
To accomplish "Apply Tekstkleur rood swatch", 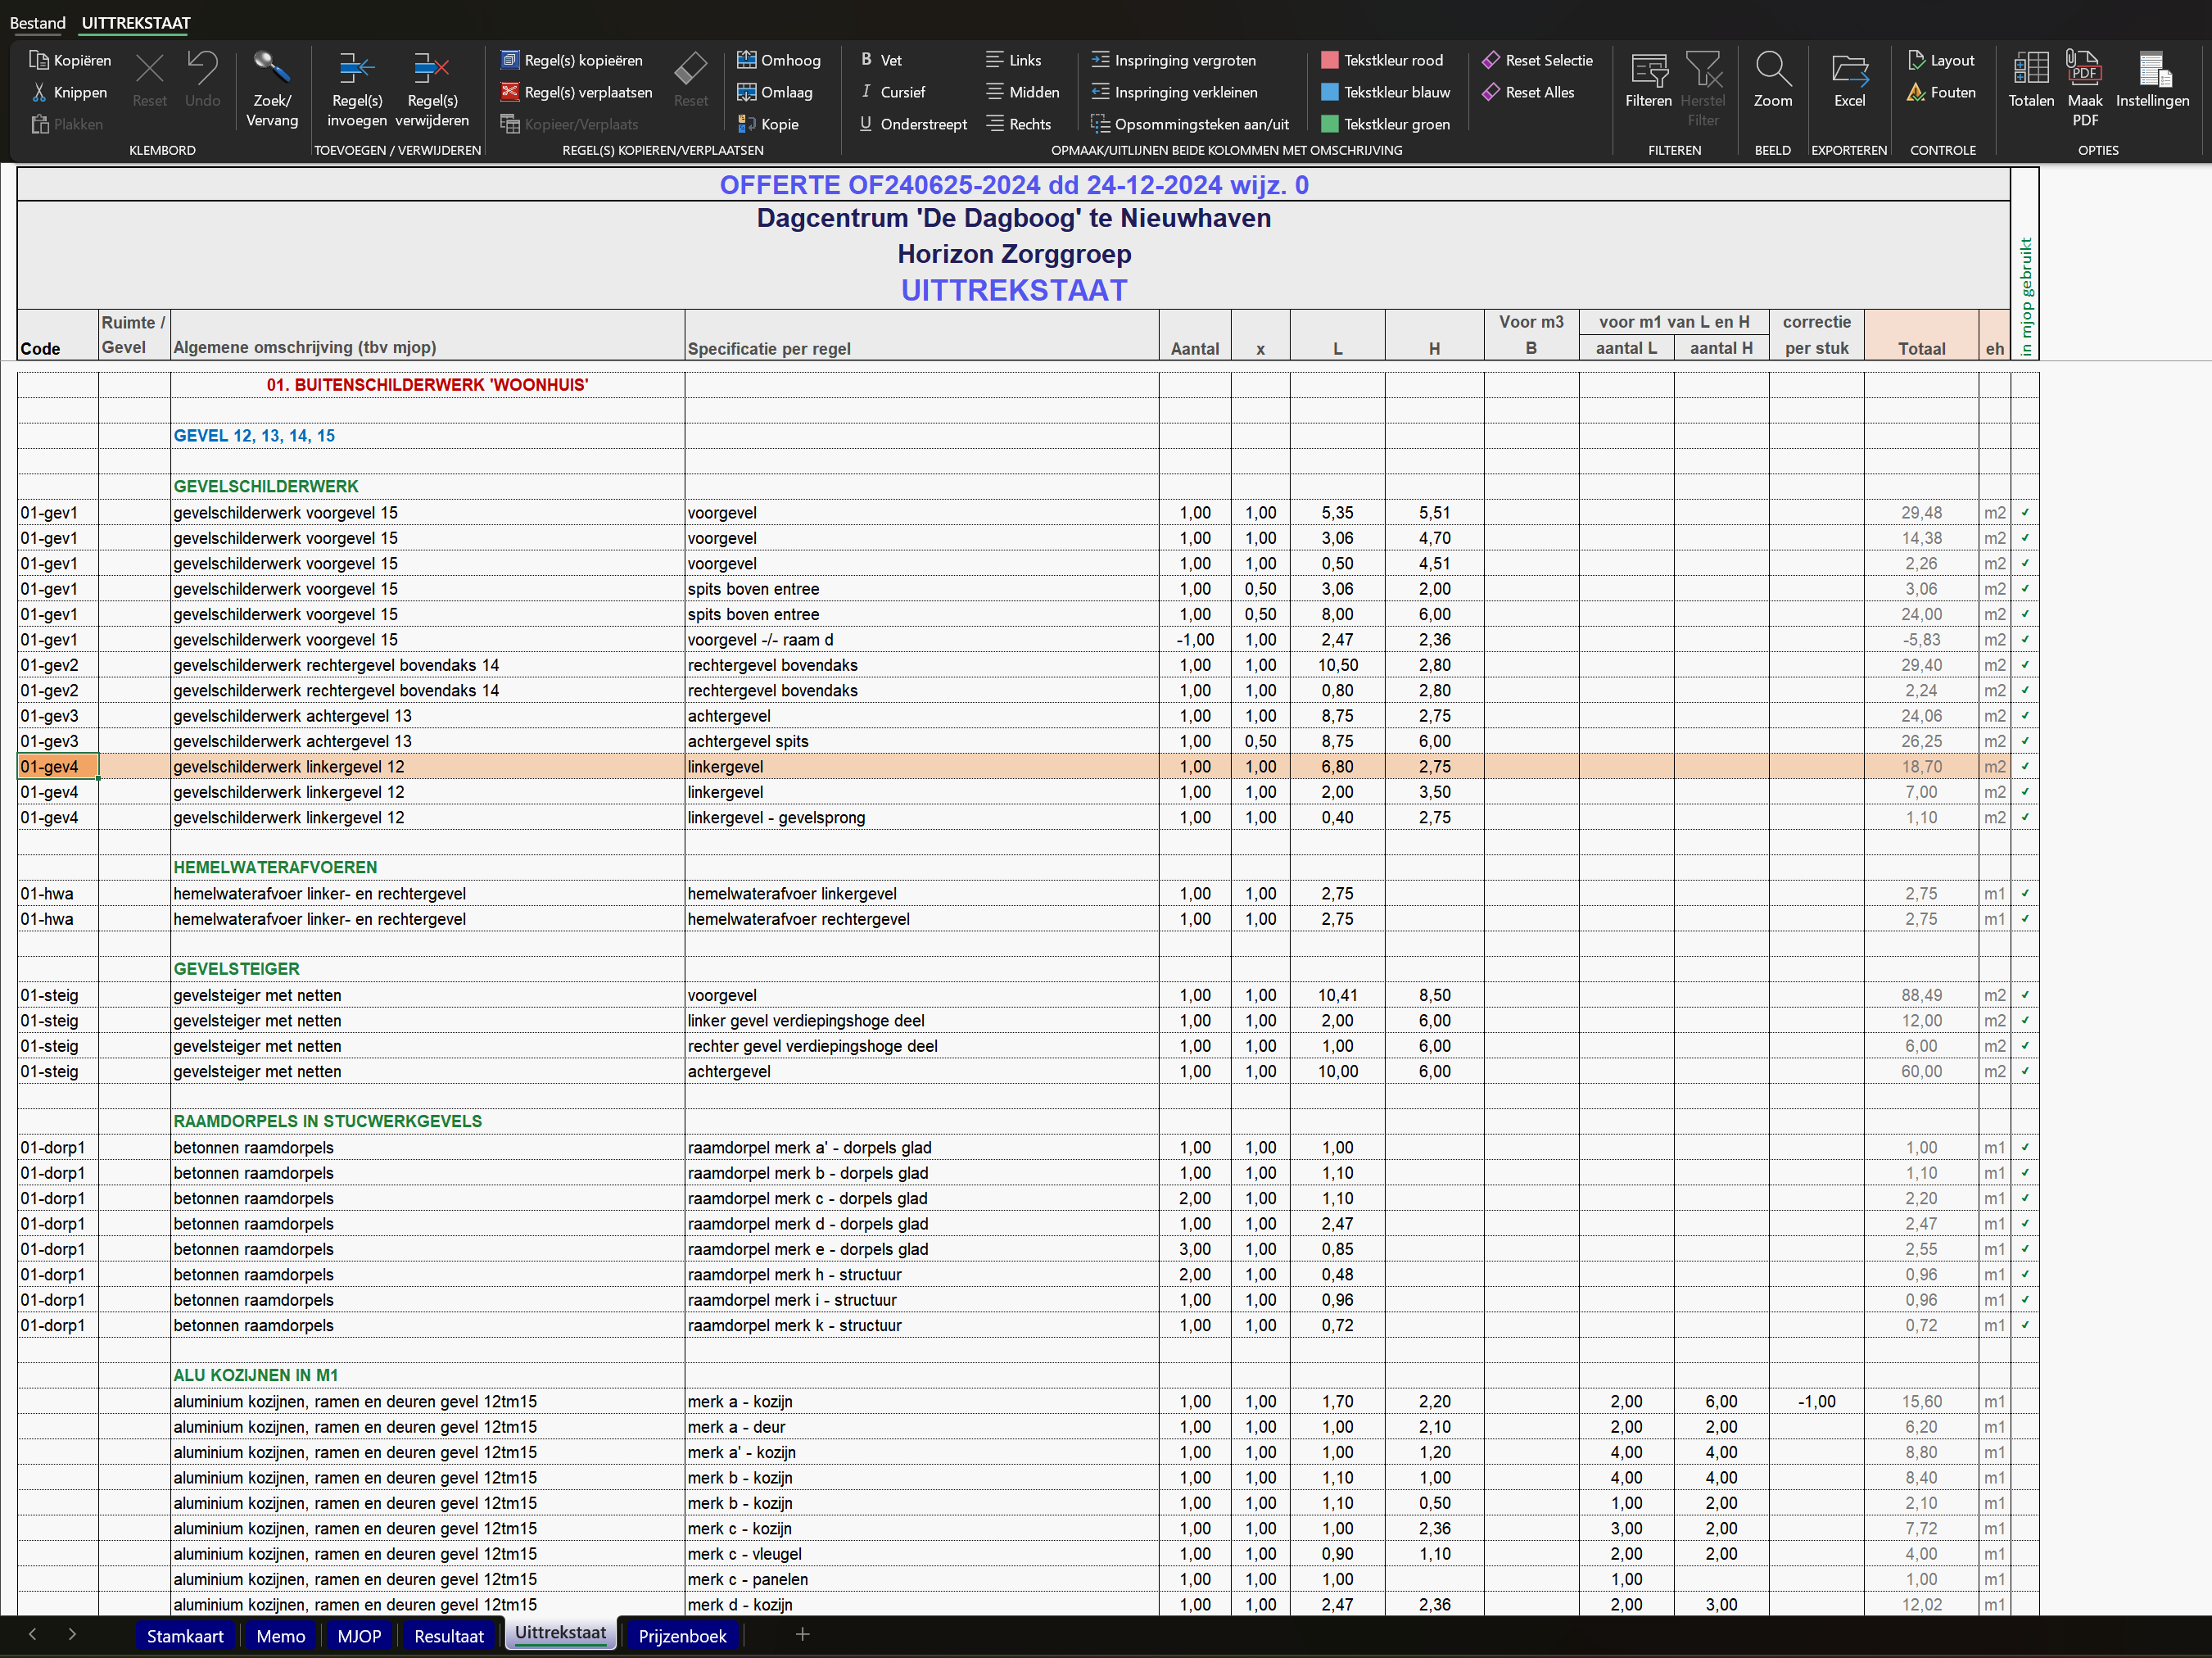I will click(x=1330, y=60).
